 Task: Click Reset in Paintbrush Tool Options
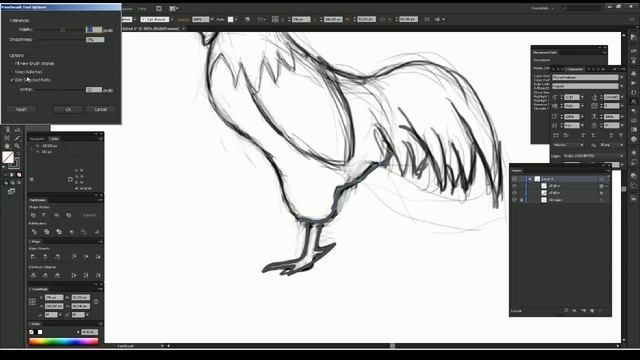[21, 109]
